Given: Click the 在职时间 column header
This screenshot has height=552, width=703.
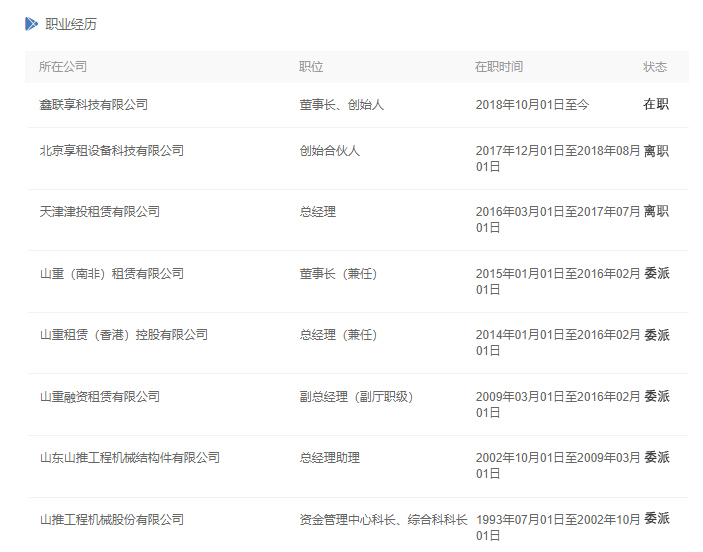Looking at the screenshot, I should point(499,67).
